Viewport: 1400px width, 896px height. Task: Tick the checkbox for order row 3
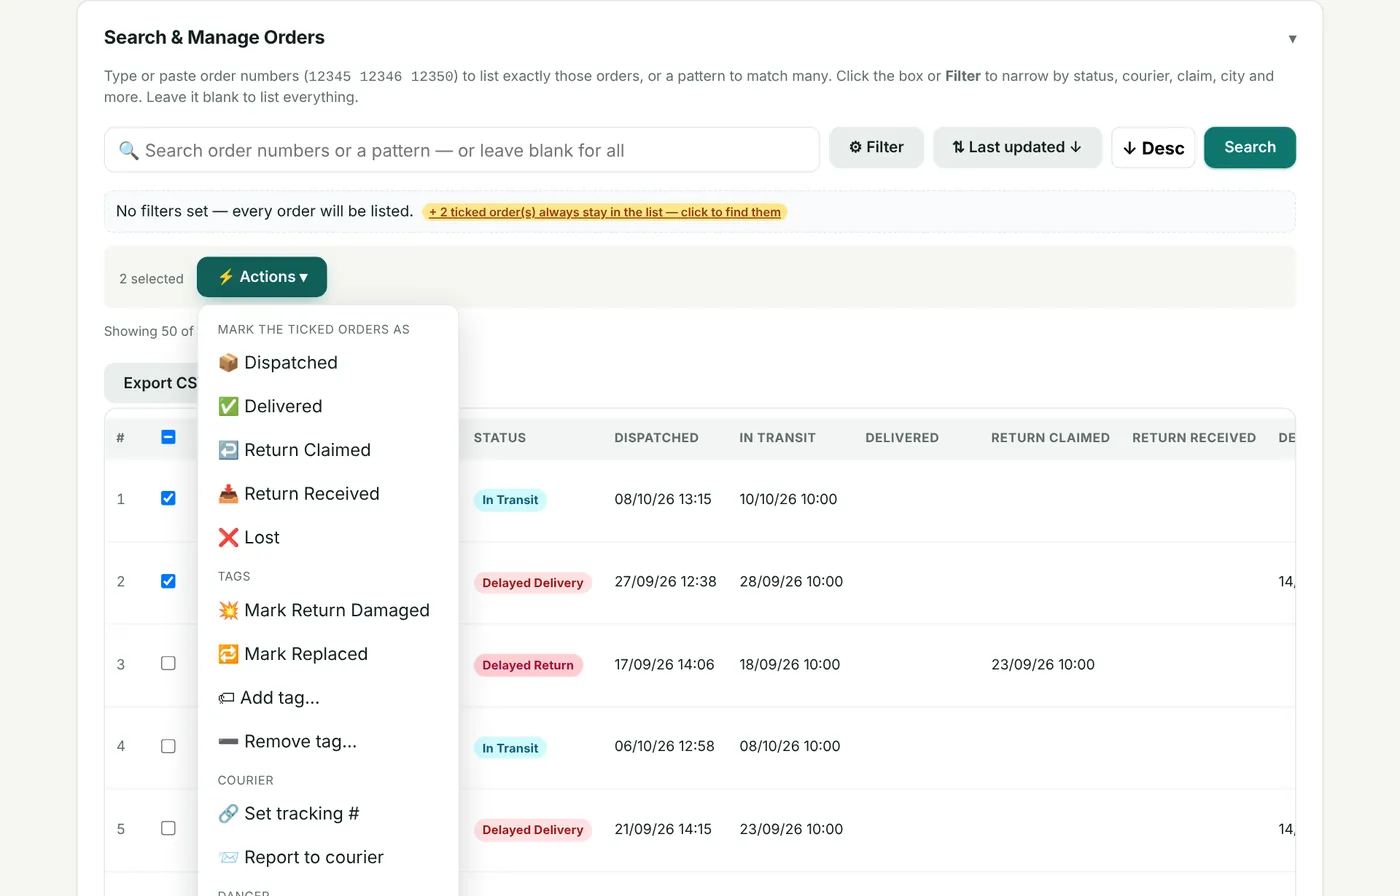click(168, 663)
